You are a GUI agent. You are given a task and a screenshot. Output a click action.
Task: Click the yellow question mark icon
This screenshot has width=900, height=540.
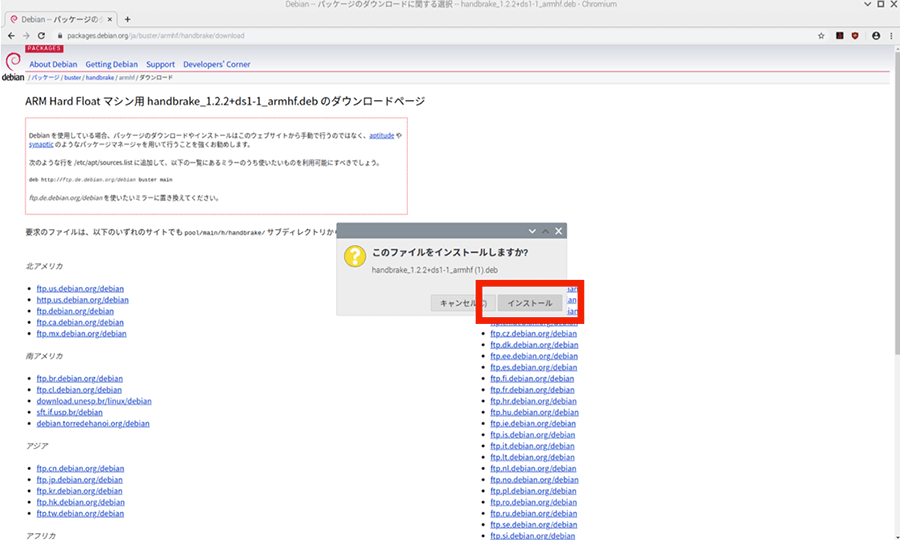(355, 256)
